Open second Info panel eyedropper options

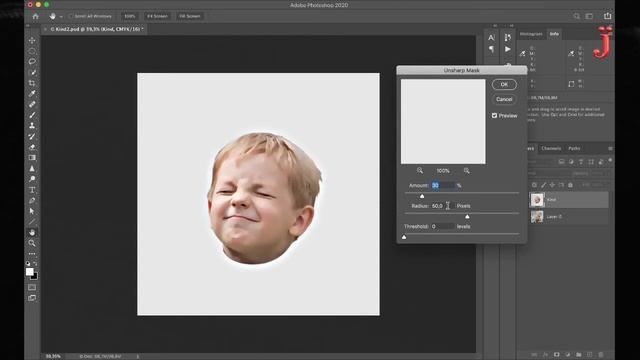(x=571, y=53)
